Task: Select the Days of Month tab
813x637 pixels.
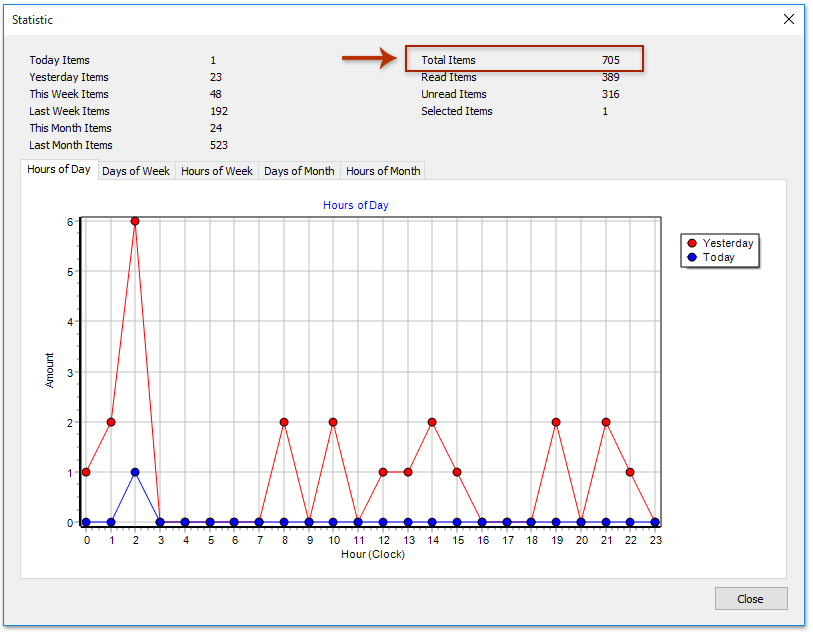Action: [x=299, y=171]
